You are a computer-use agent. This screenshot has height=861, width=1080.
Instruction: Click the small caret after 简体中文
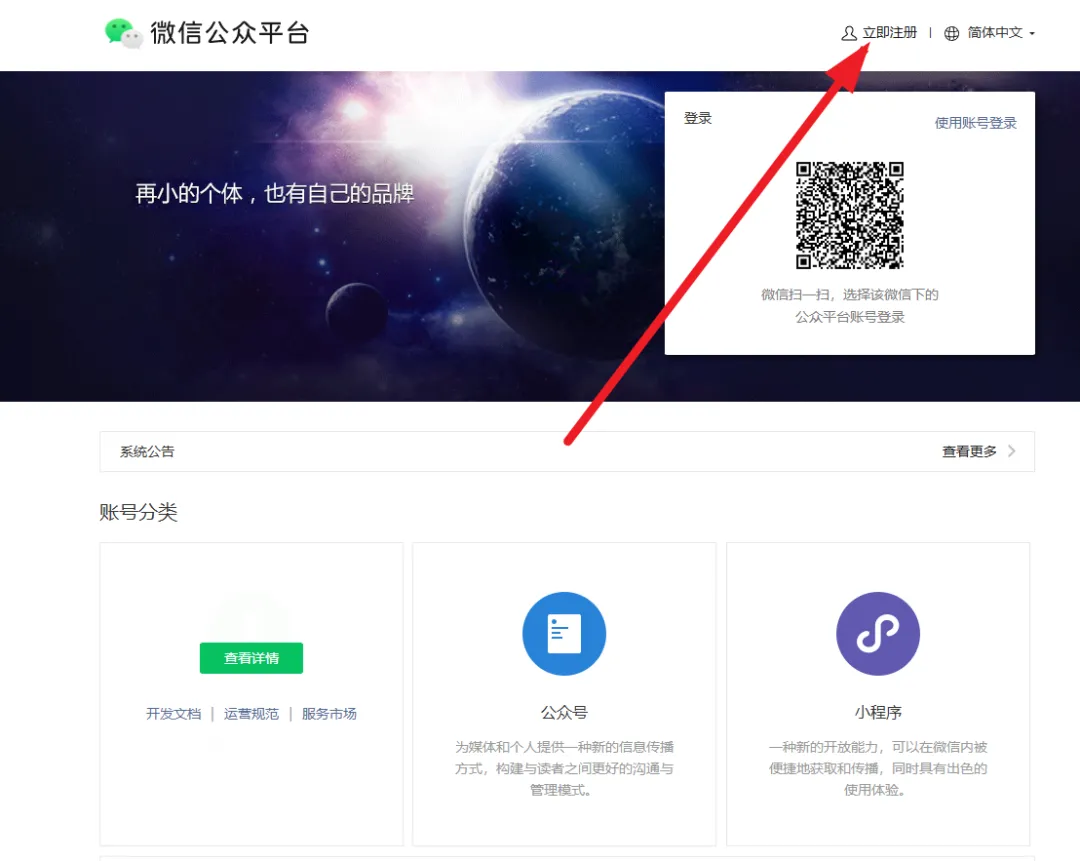1032,34
